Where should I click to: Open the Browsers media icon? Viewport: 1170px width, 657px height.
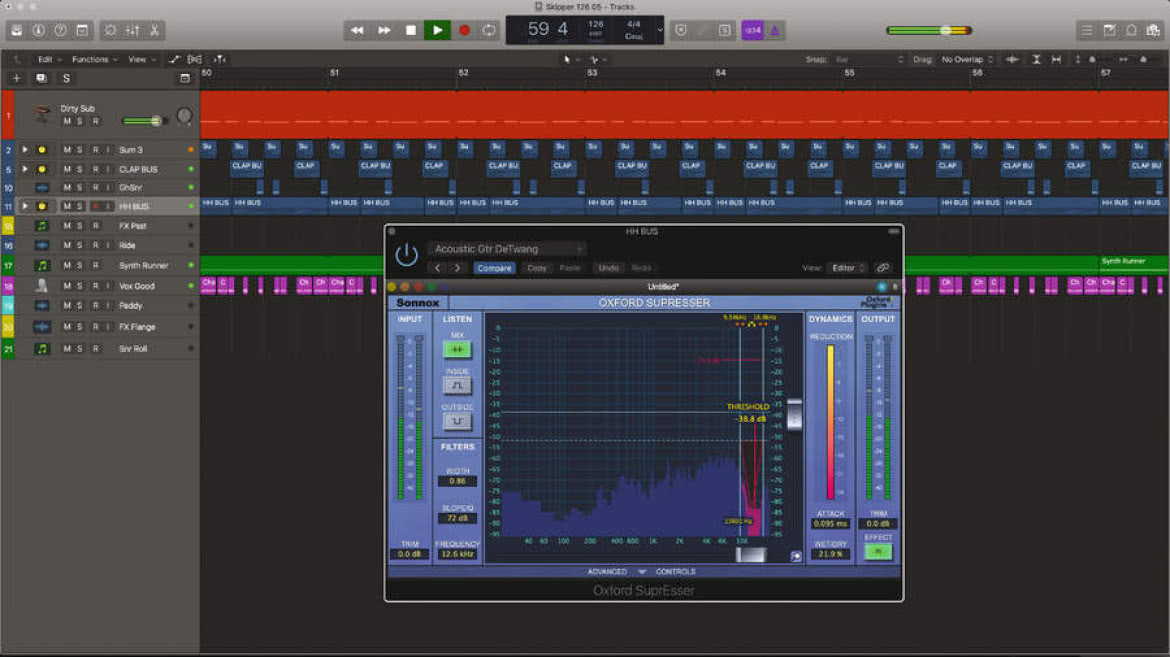coord(1153,31)
